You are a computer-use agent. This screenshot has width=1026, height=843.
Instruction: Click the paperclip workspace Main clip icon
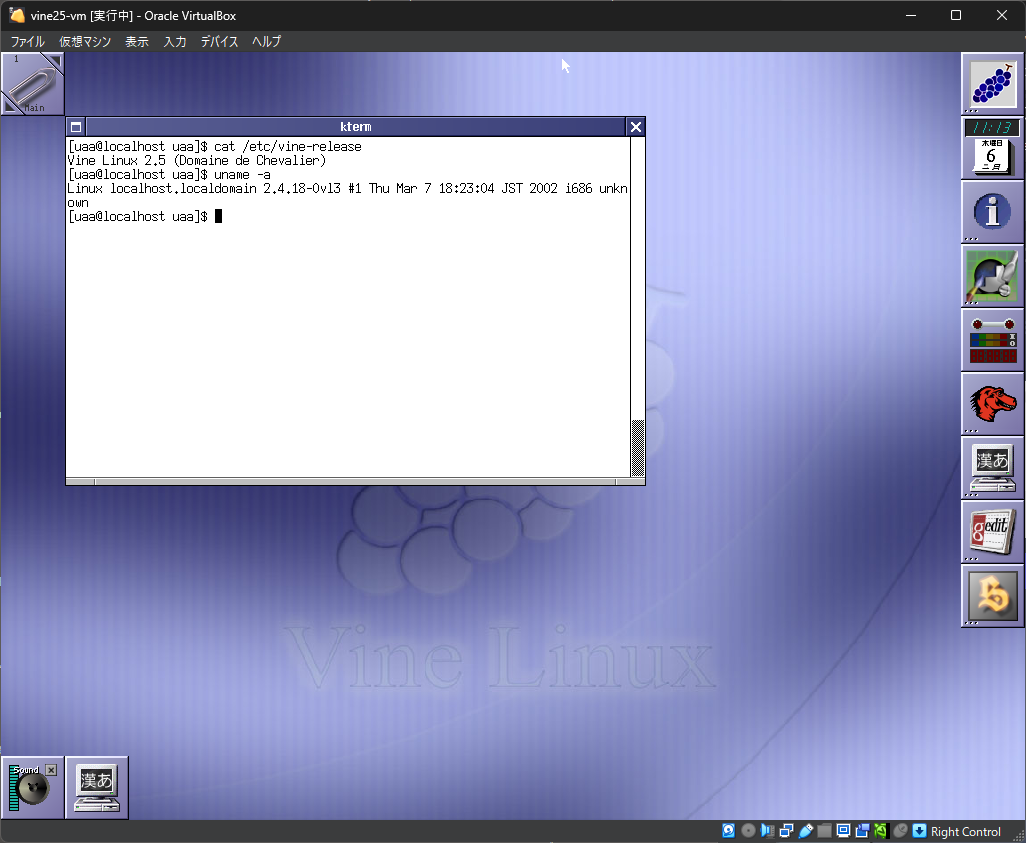[32, 84]
